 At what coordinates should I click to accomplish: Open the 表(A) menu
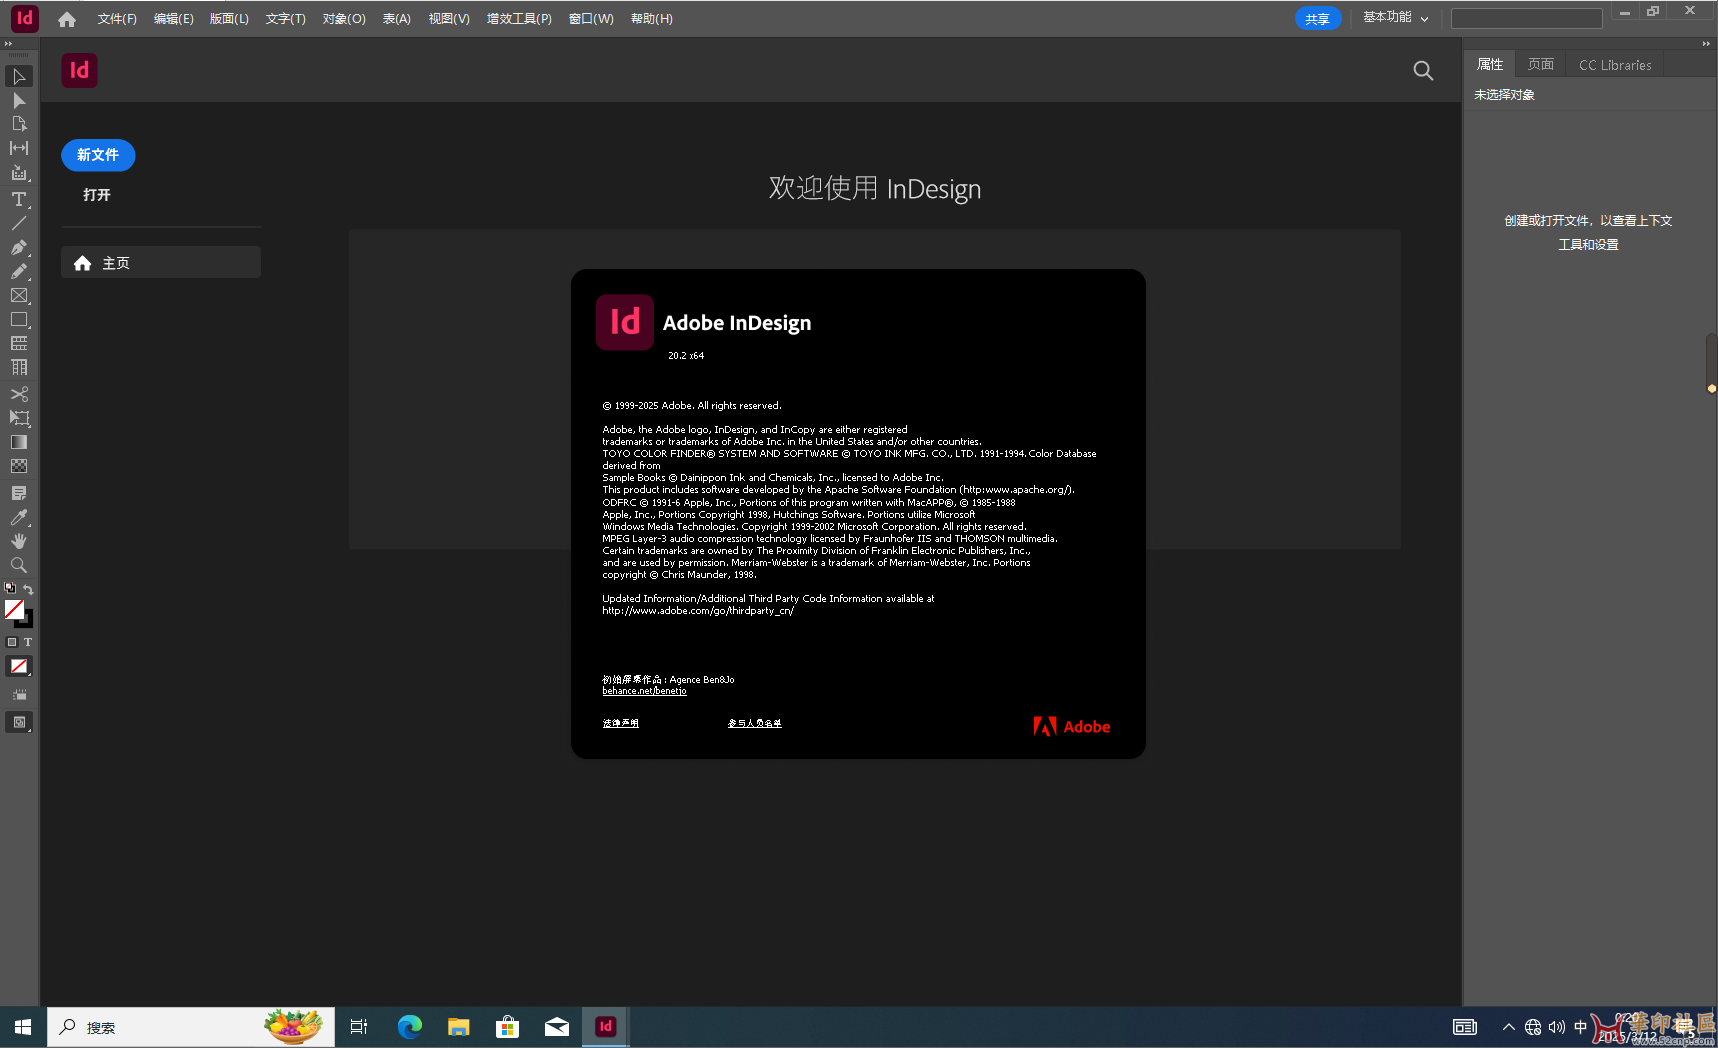click(397, 19)
